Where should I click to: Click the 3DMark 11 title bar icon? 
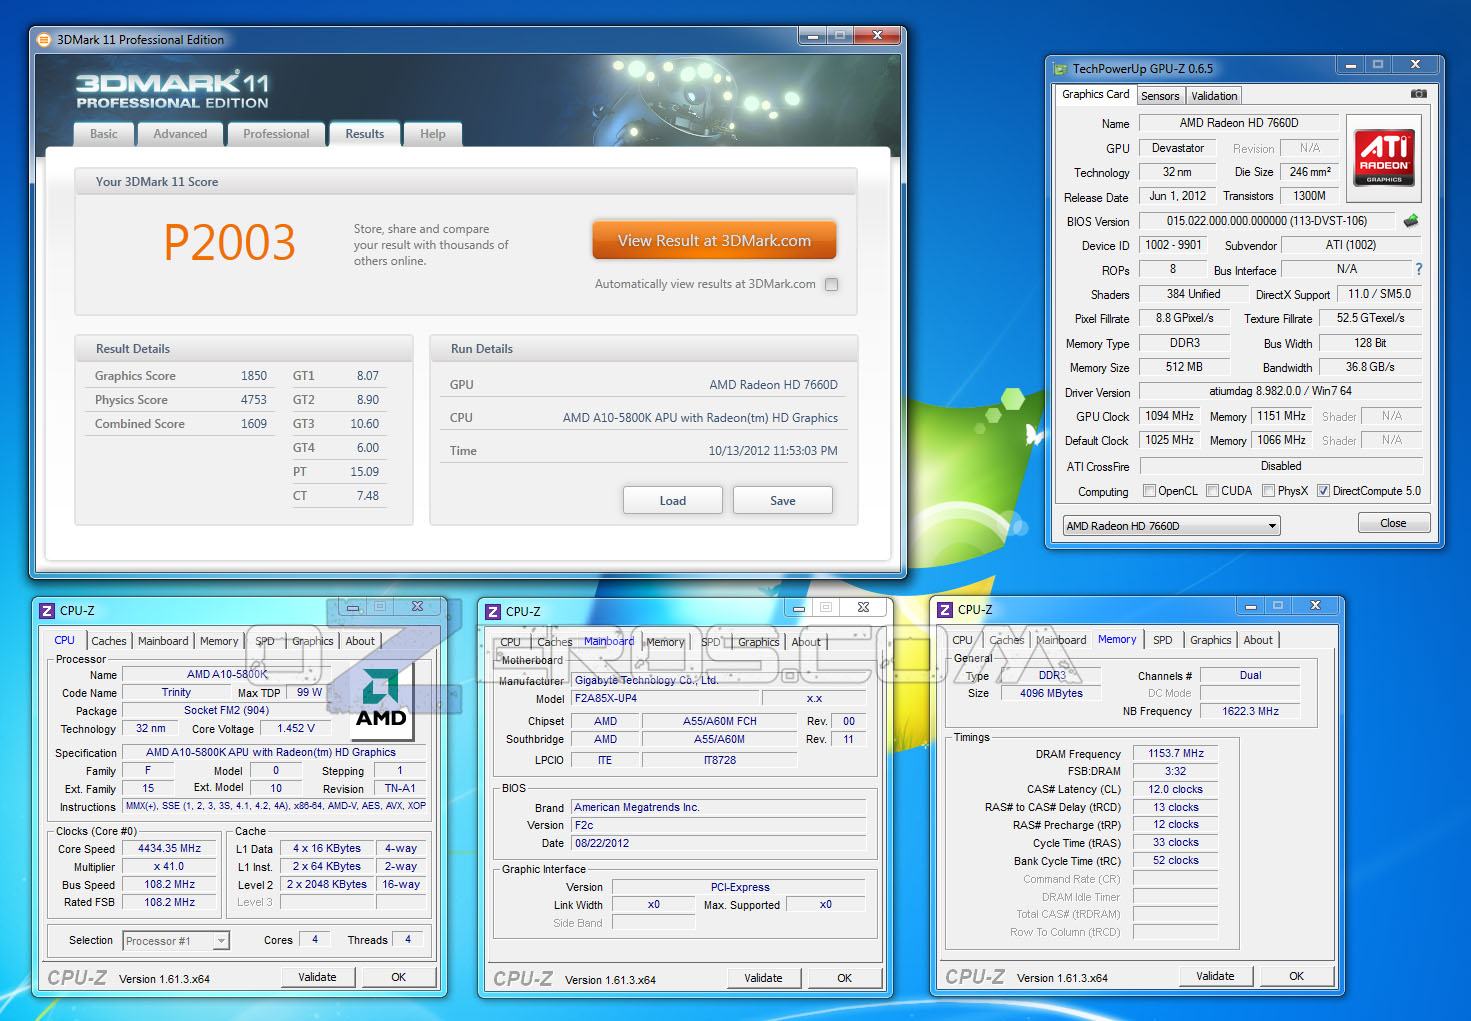[44, 40]
